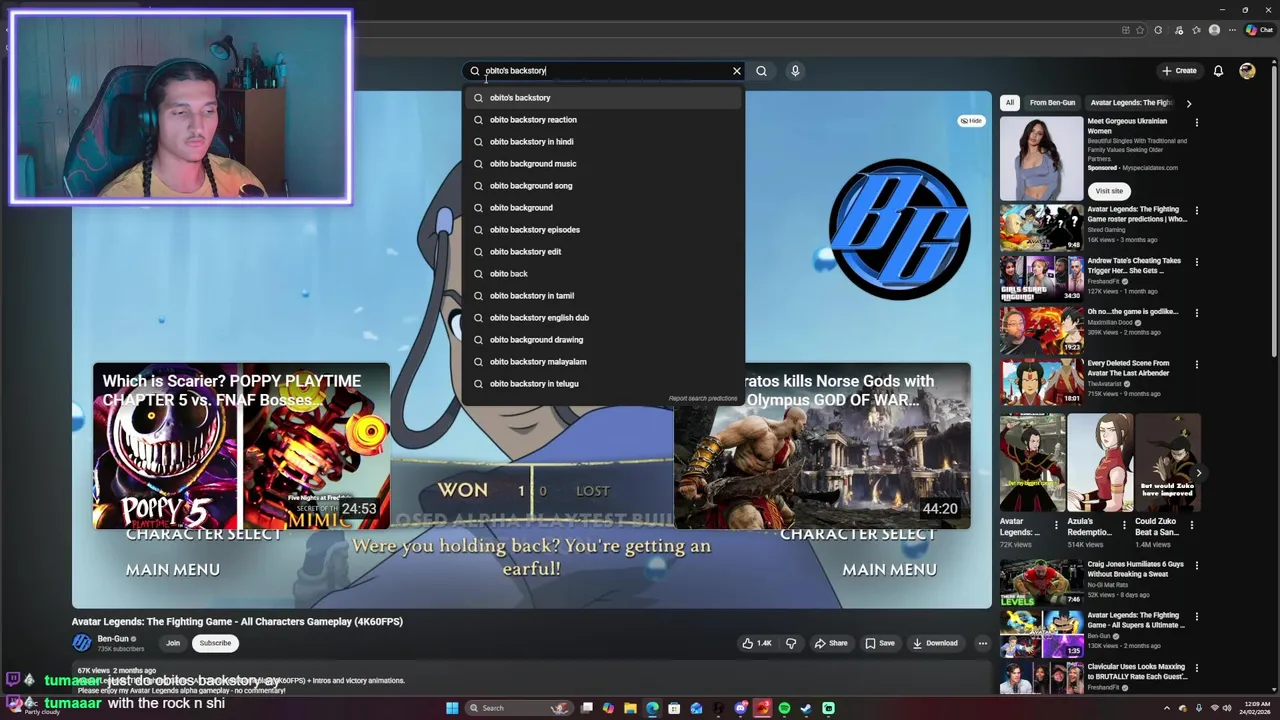Select suggestion 'obito backstory english dub'
The width and height of the screenshot is (1280, 720).
[x=603, y=318]
